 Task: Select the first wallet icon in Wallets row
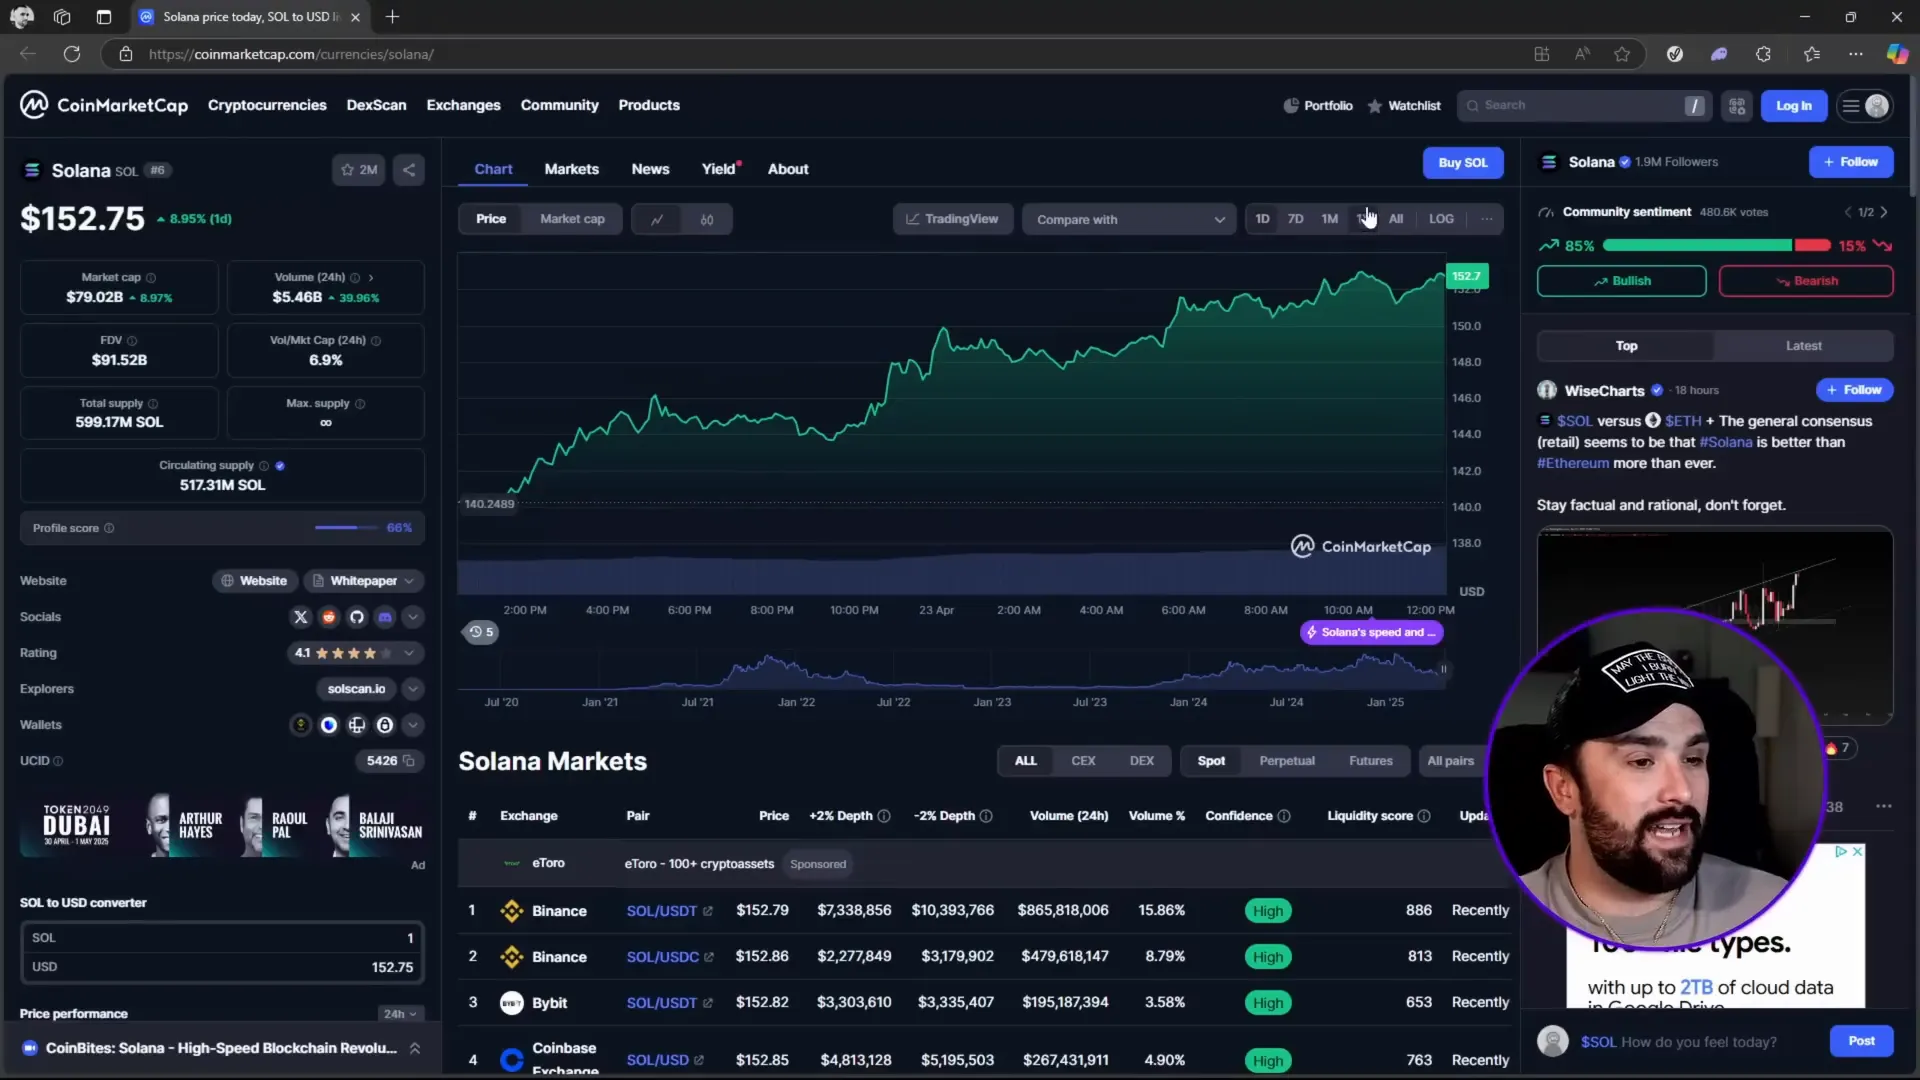coord(300,725)
